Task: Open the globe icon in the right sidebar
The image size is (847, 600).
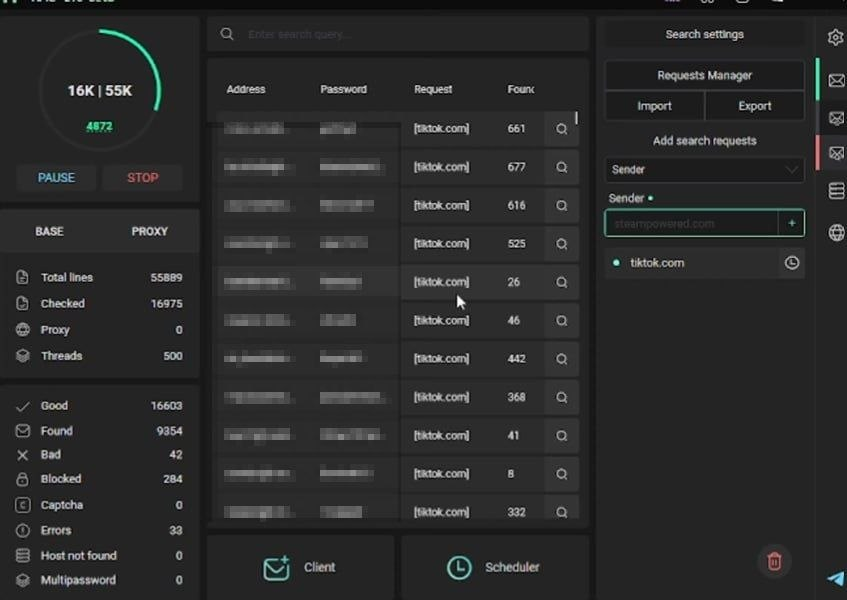Action: tap(836, 233)
